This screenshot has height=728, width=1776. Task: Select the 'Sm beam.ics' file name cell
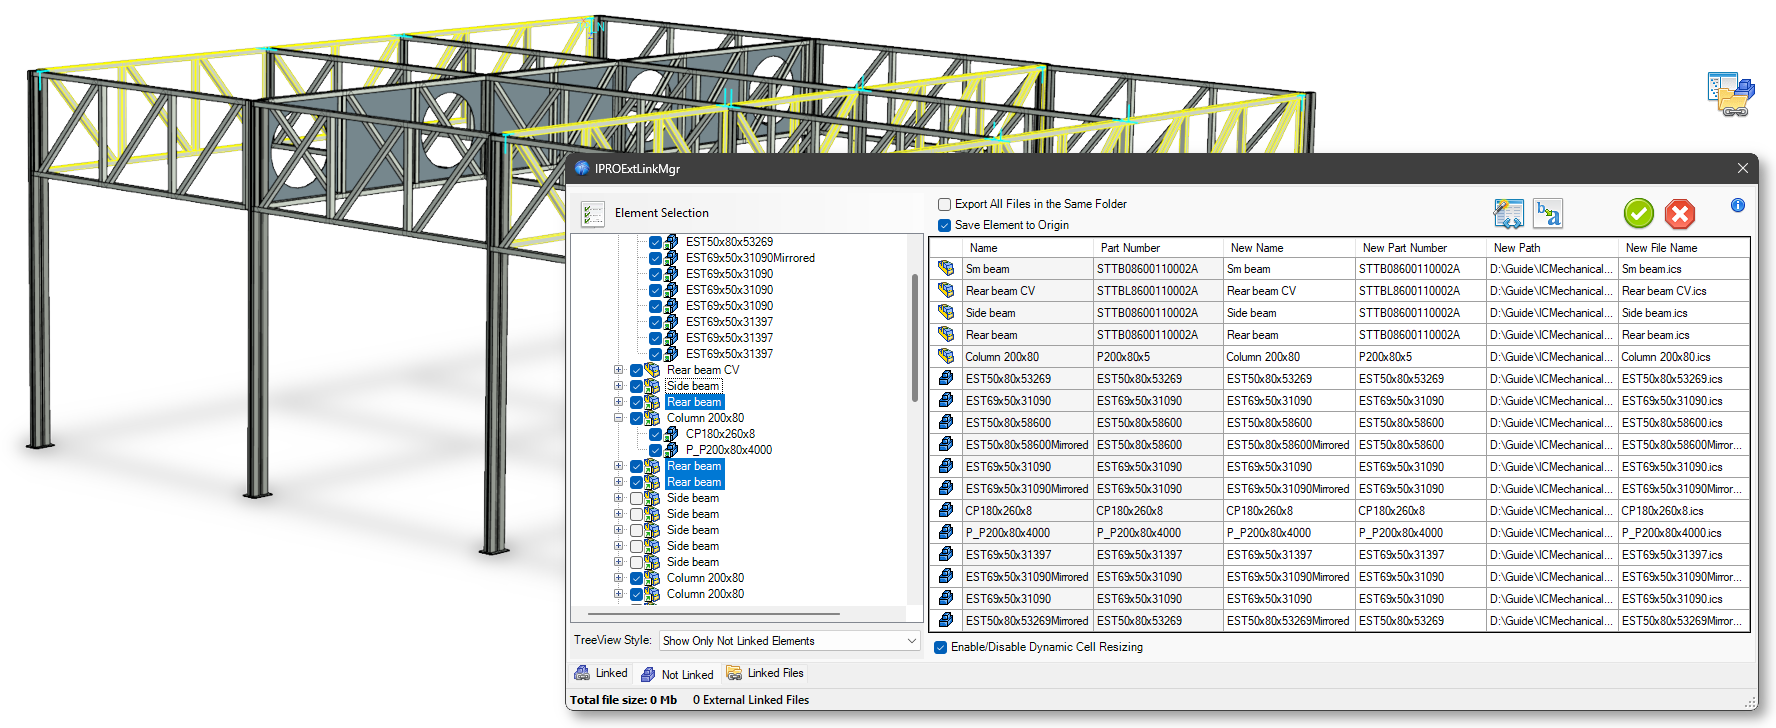(x=1684, y=269)
